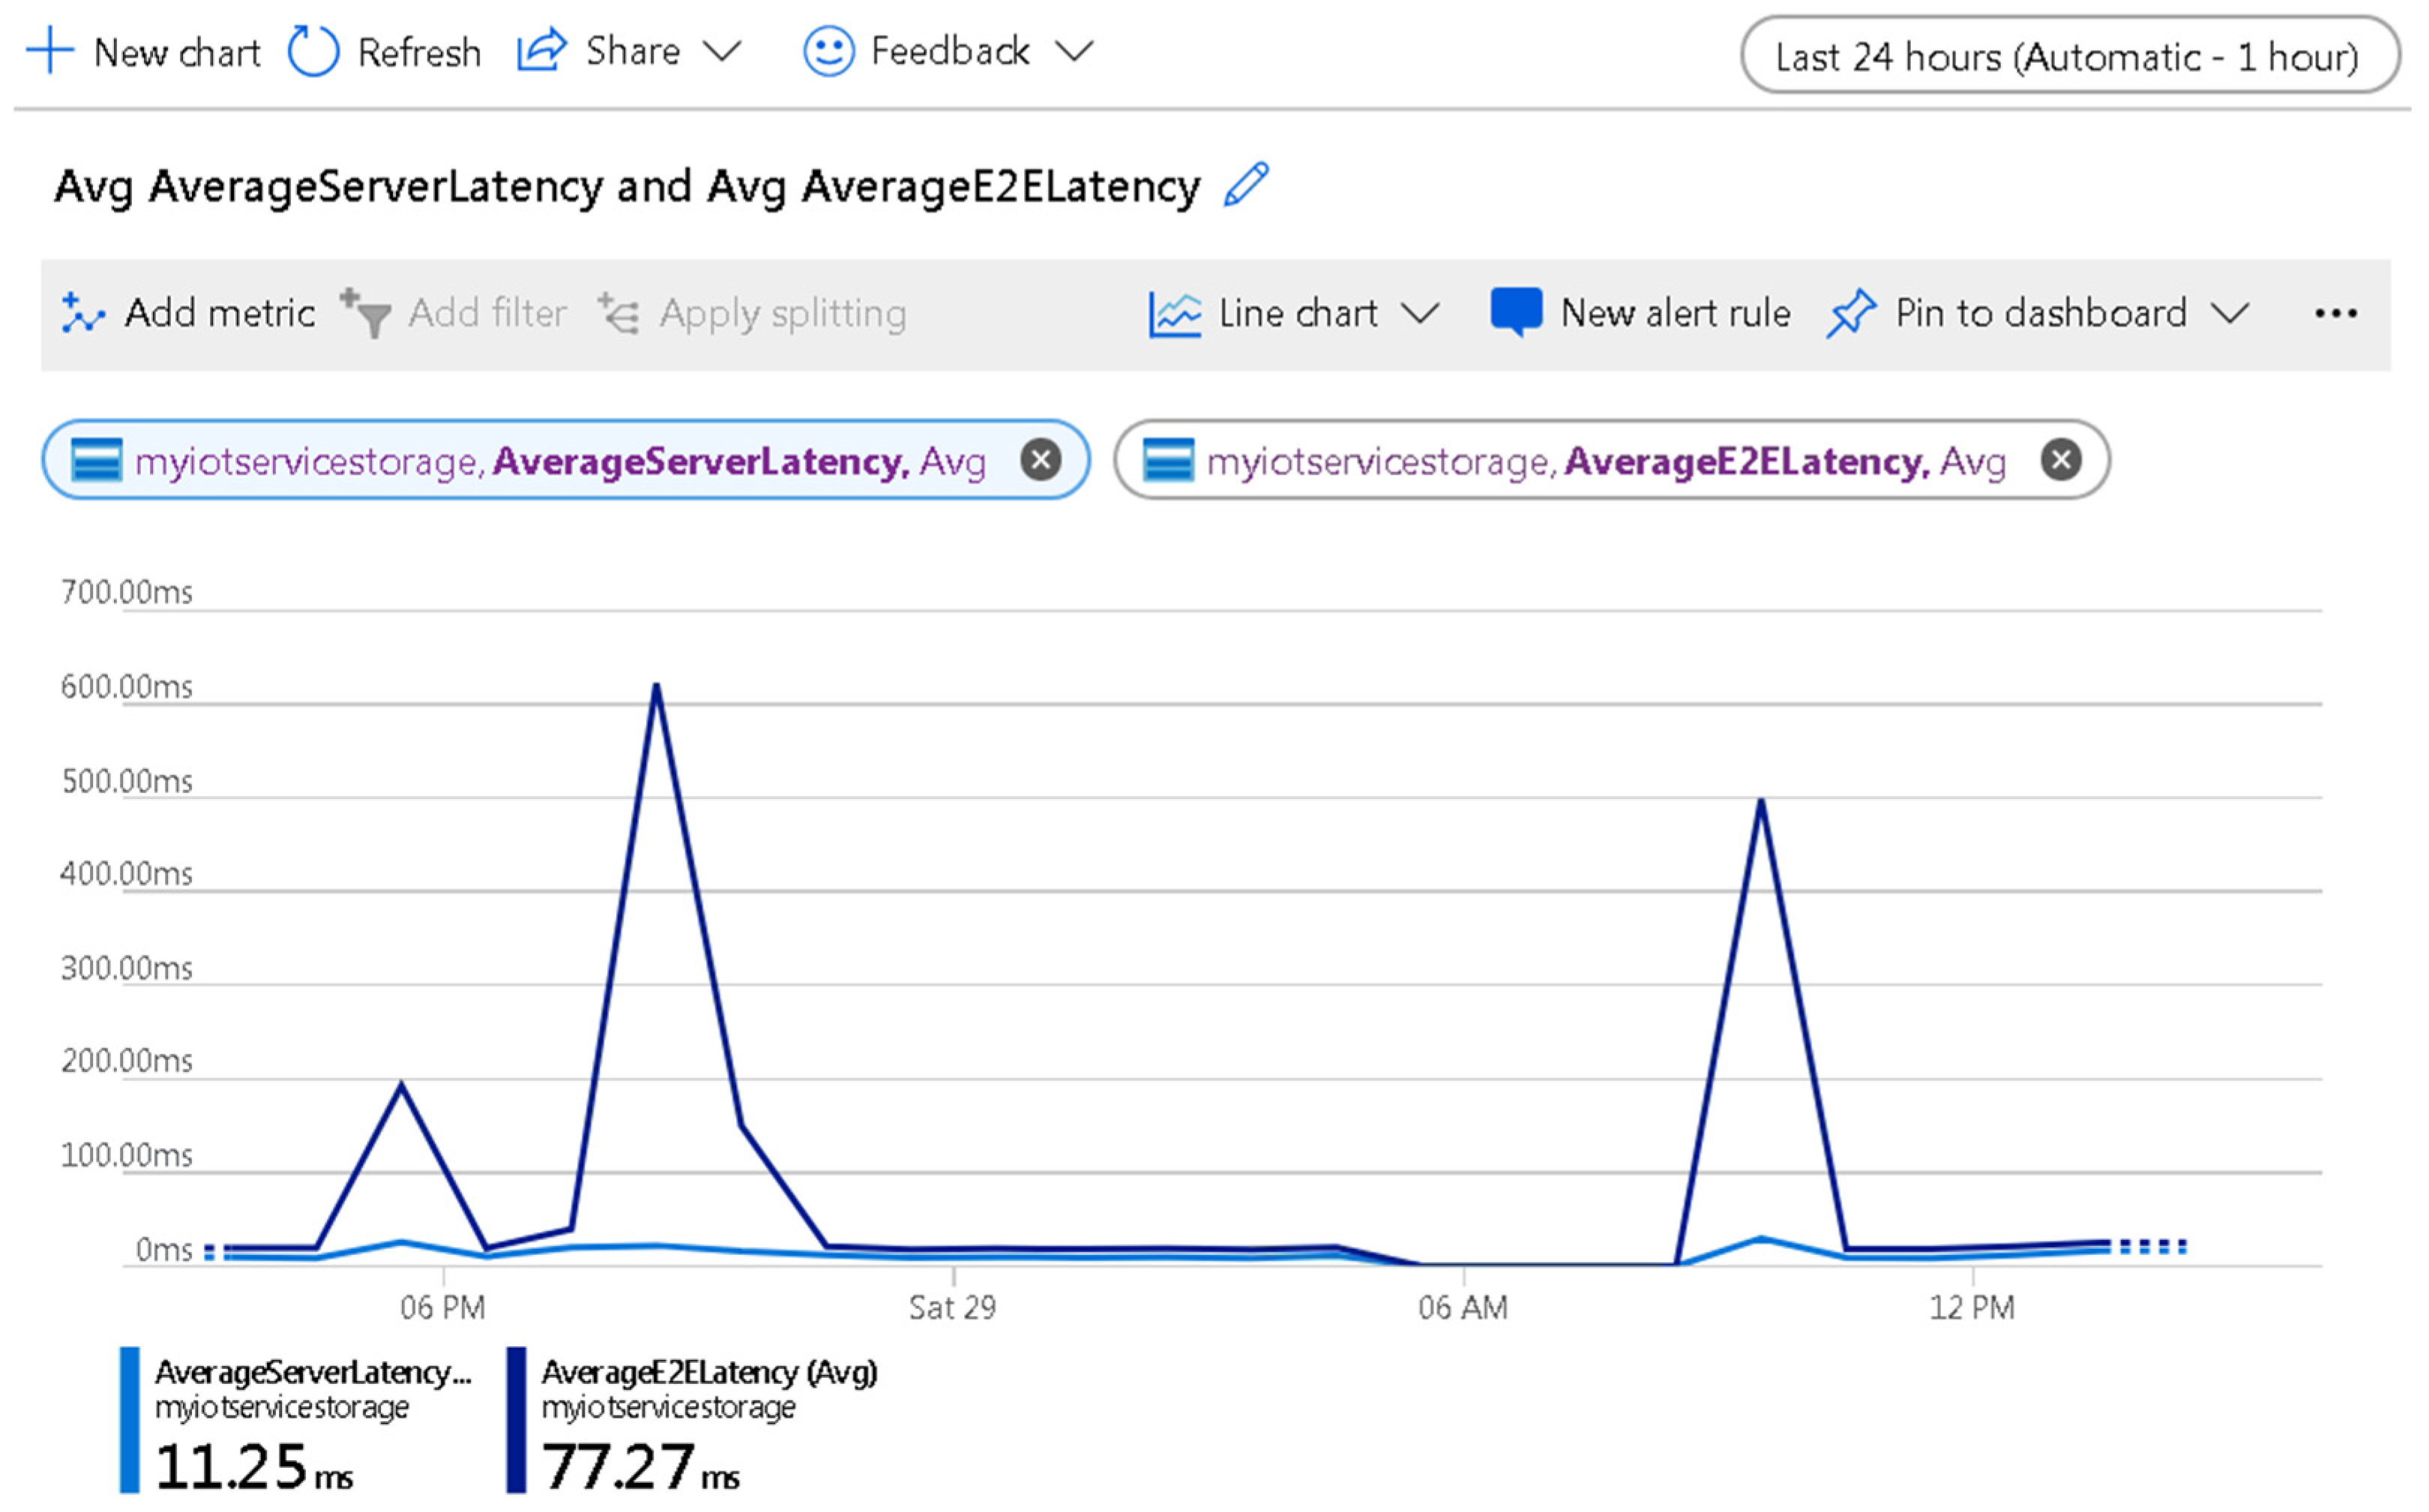Screen dimensions: 2429x1512
Task: Open the more options ellipsis menu
Action: (x=2335, y=314)
